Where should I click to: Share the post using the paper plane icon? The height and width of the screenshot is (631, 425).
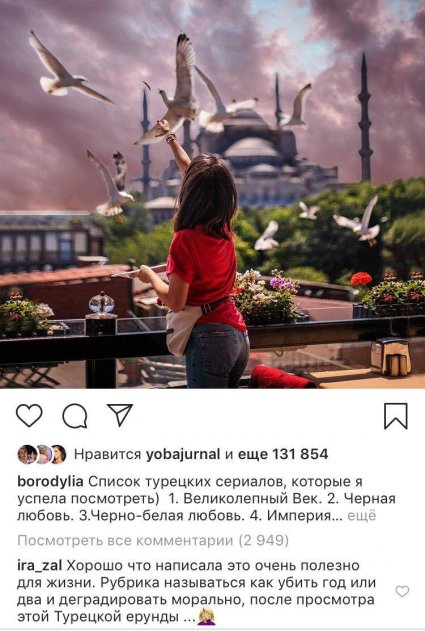120,415
